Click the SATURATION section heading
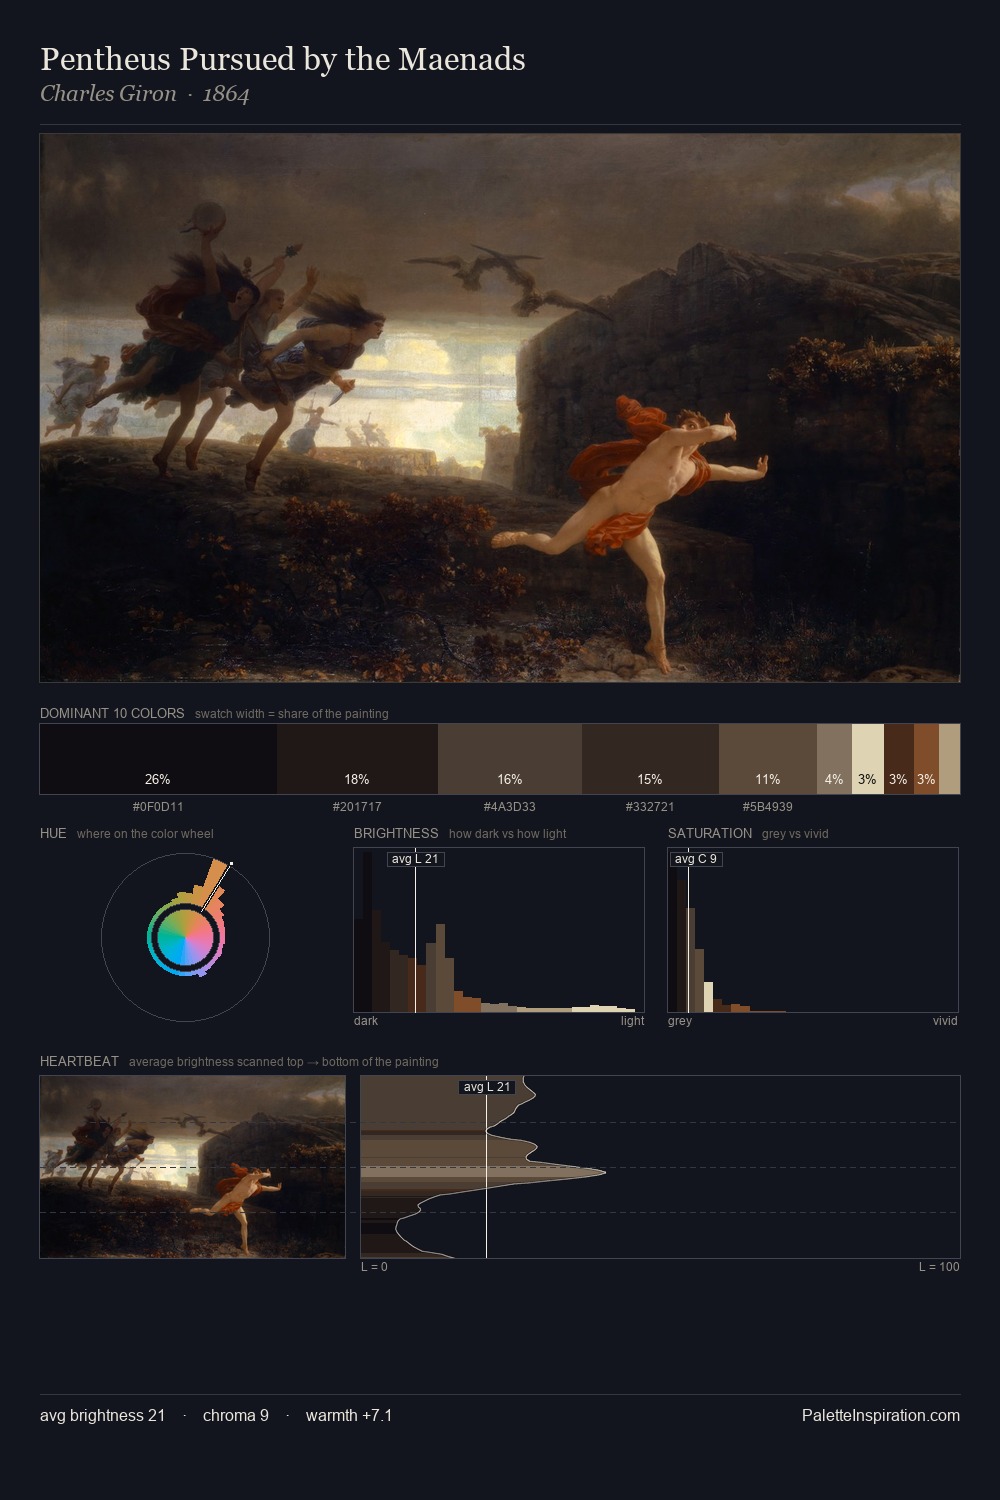Screen dimensions: 1000x1500 710,833
